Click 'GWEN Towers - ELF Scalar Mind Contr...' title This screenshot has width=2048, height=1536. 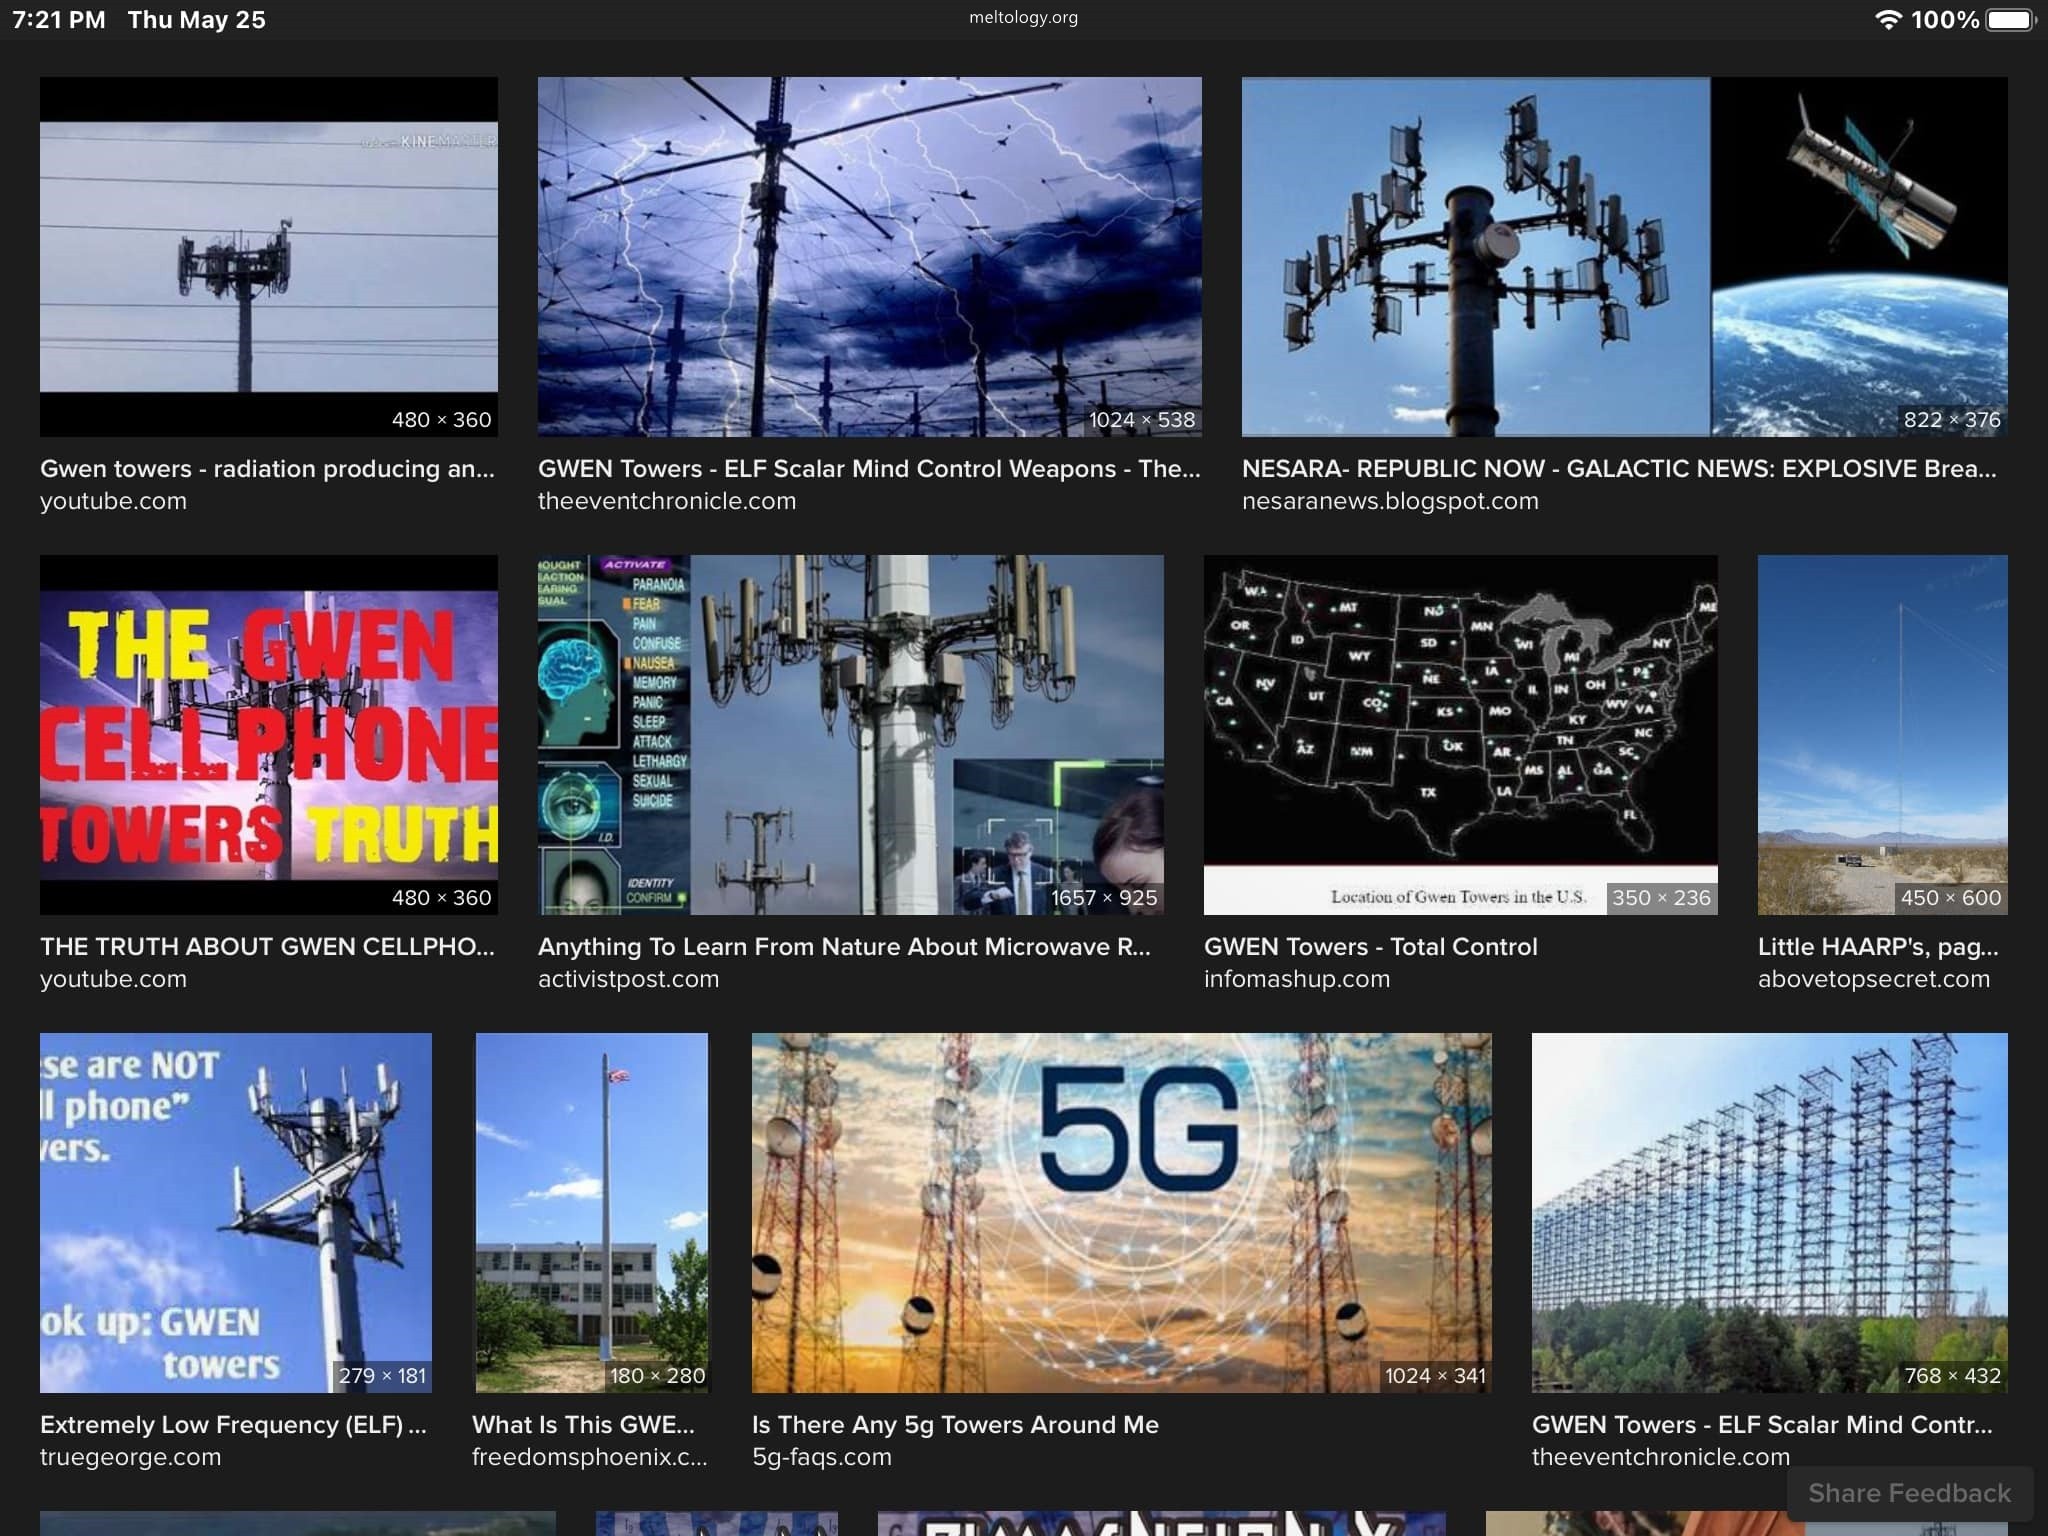coord(1762,1425)
